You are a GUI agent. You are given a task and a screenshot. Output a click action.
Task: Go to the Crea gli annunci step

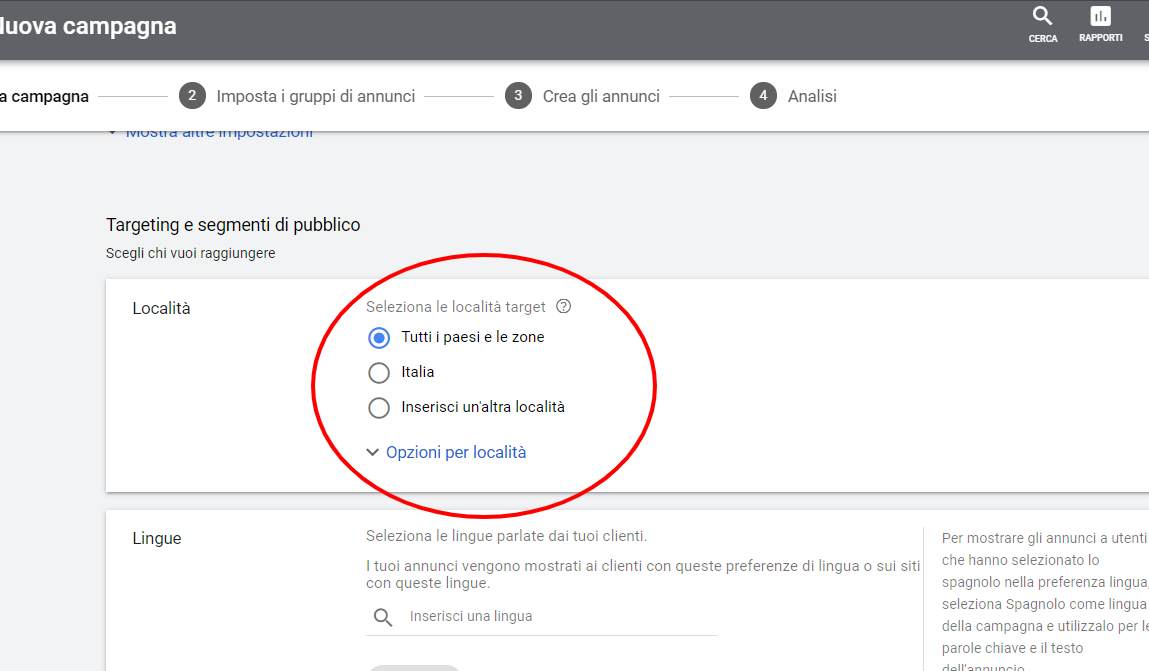(x=601, y=96)
